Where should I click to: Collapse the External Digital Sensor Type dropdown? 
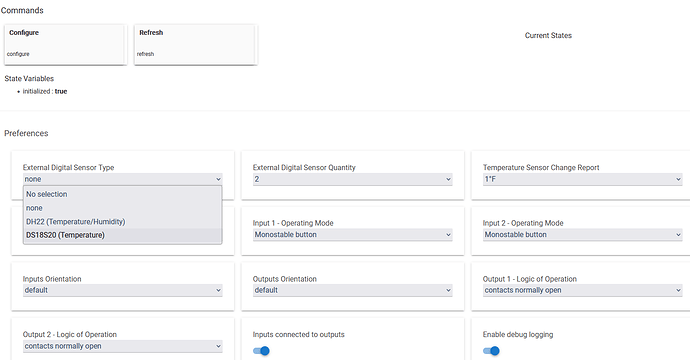[122, 179]
